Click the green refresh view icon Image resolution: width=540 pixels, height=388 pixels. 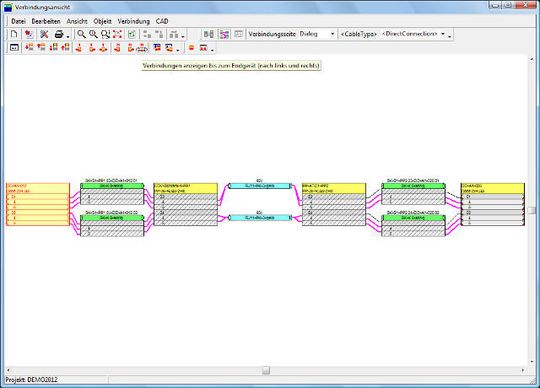pos(132,34)
